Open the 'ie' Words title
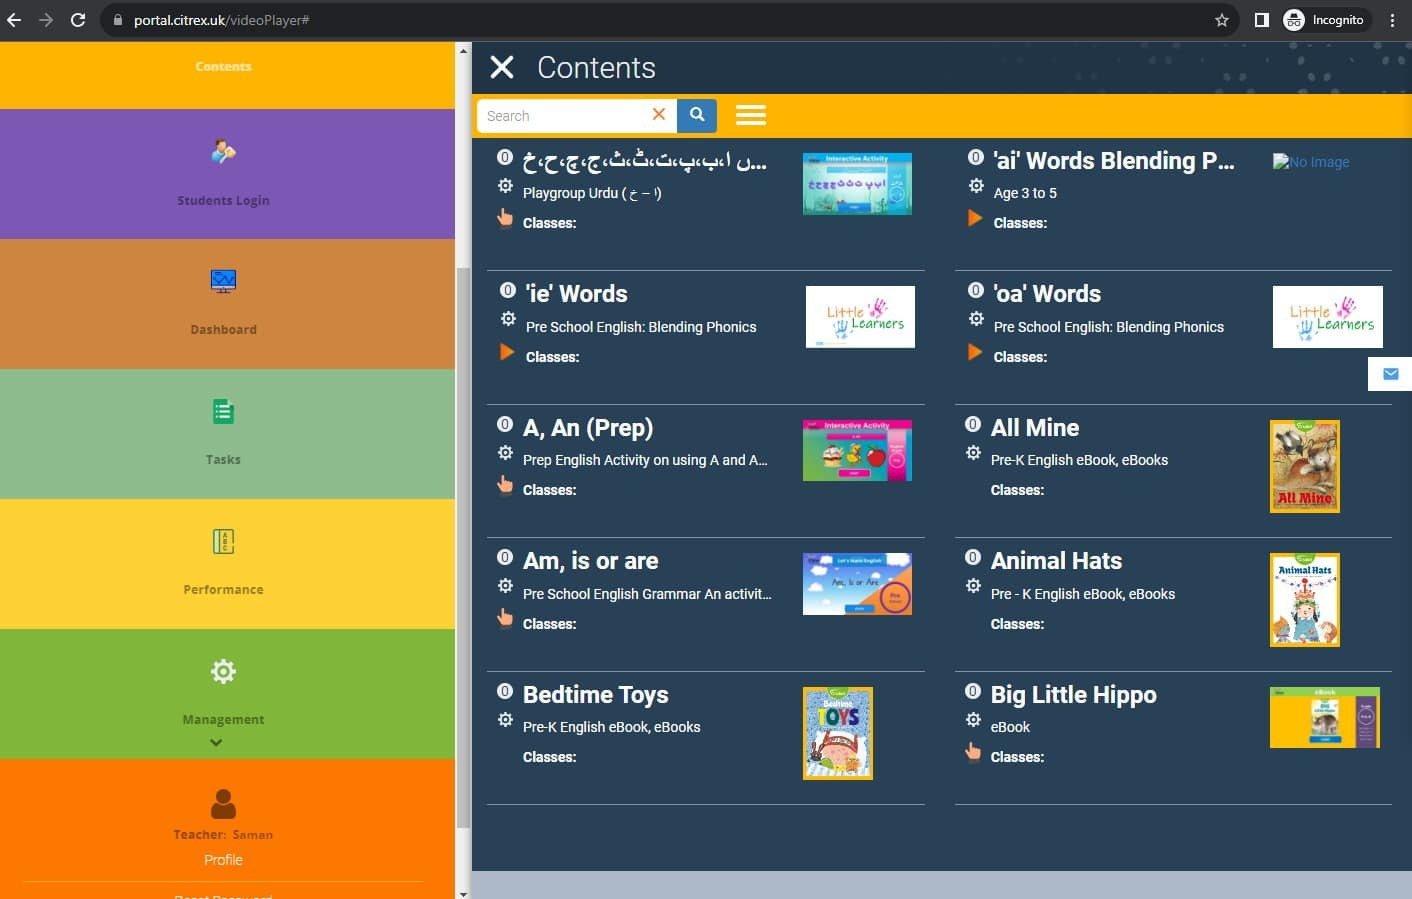Screen dimensions: 1412x899 (577, 294)
